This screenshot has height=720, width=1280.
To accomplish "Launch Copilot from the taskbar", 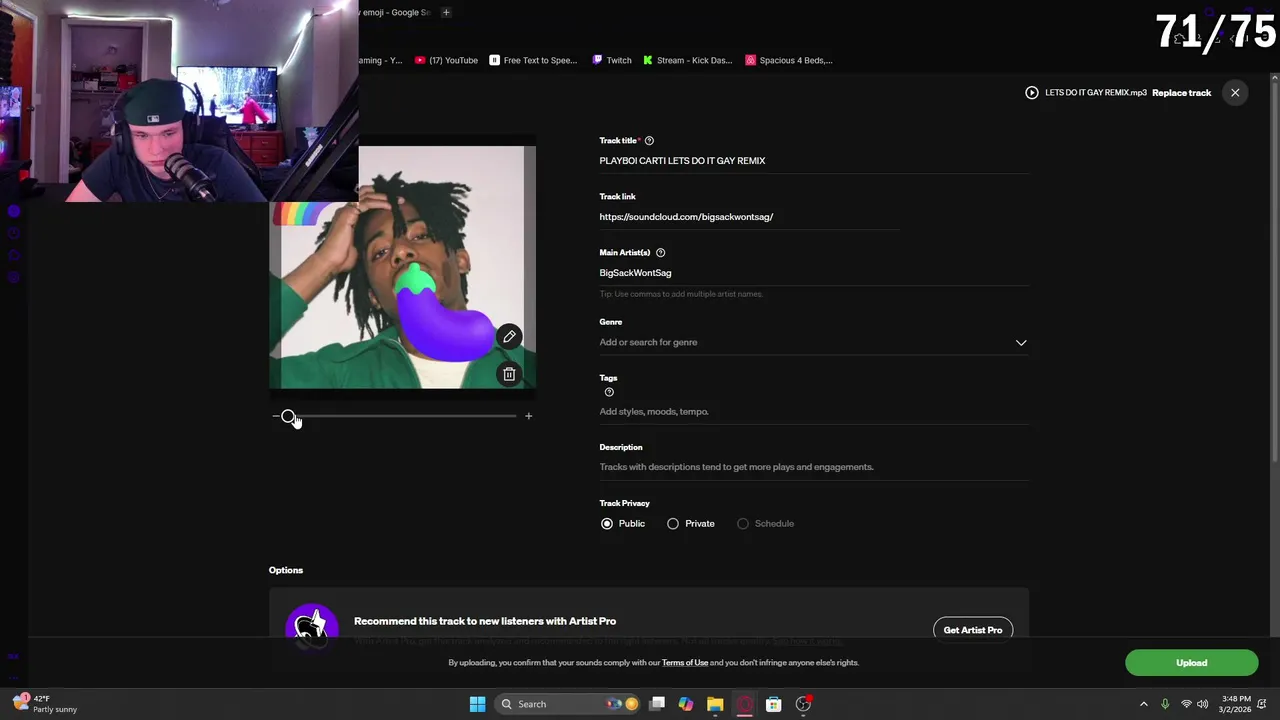I will pyautogui.click(x=686, y=704).
